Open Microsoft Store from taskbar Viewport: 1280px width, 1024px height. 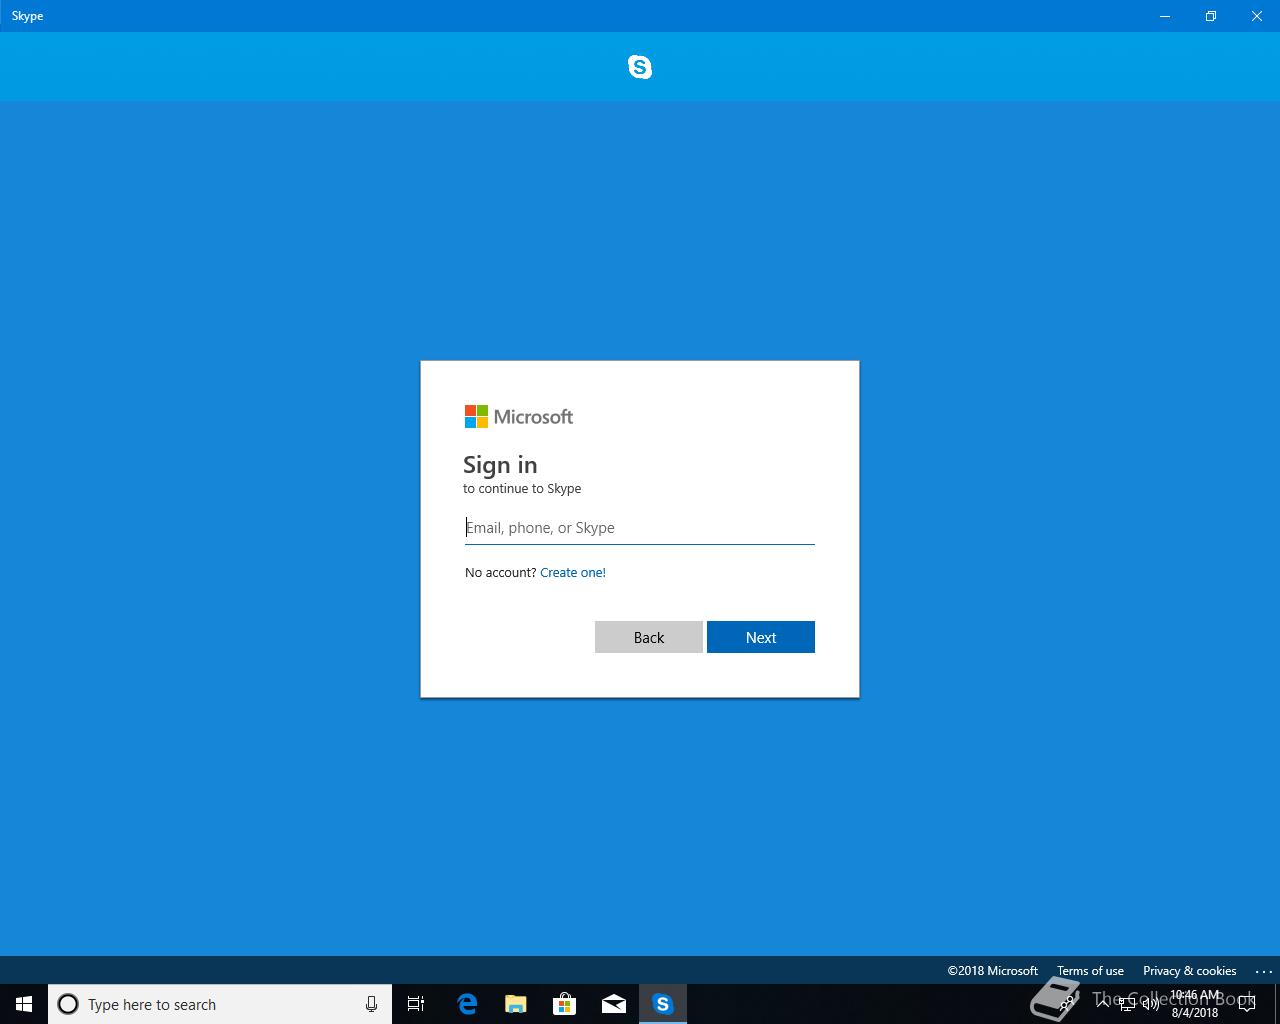(x=565, y=1004)
